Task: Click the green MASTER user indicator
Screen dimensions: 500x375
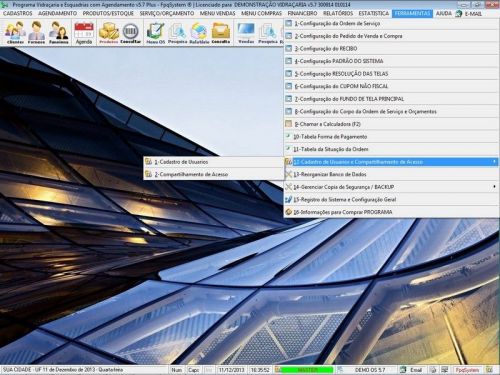Action: (307, 370)
